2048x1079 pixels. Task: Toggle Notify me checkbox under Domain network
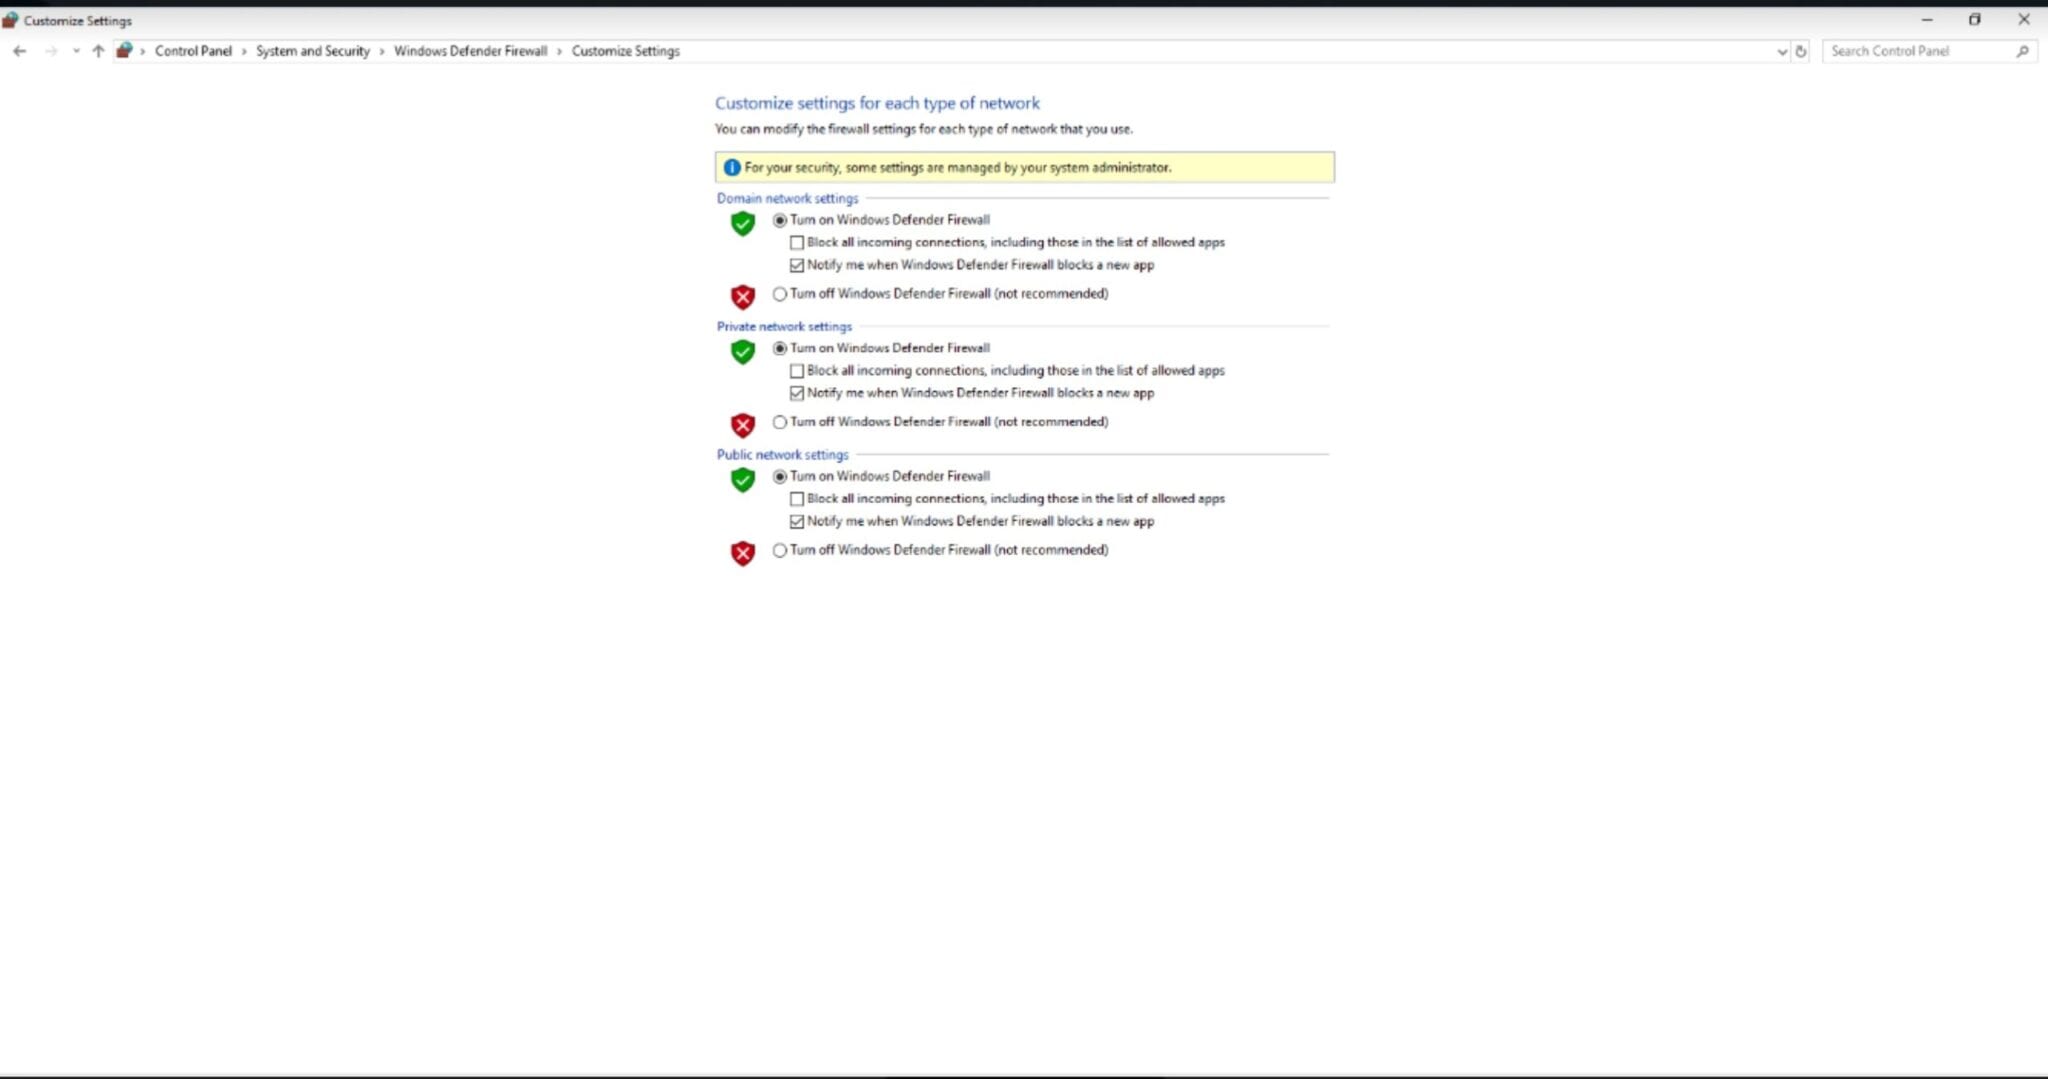point(797,265)
